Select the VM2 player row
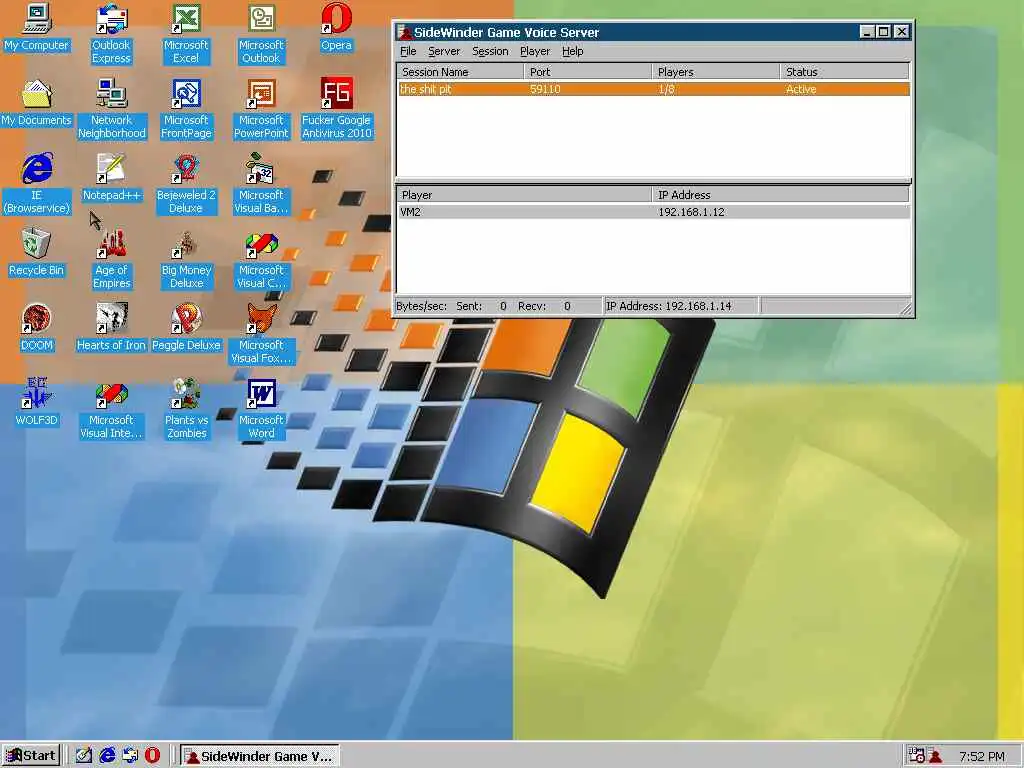Viewport: 1024px width, 768px height. click(x=654, y=212)
